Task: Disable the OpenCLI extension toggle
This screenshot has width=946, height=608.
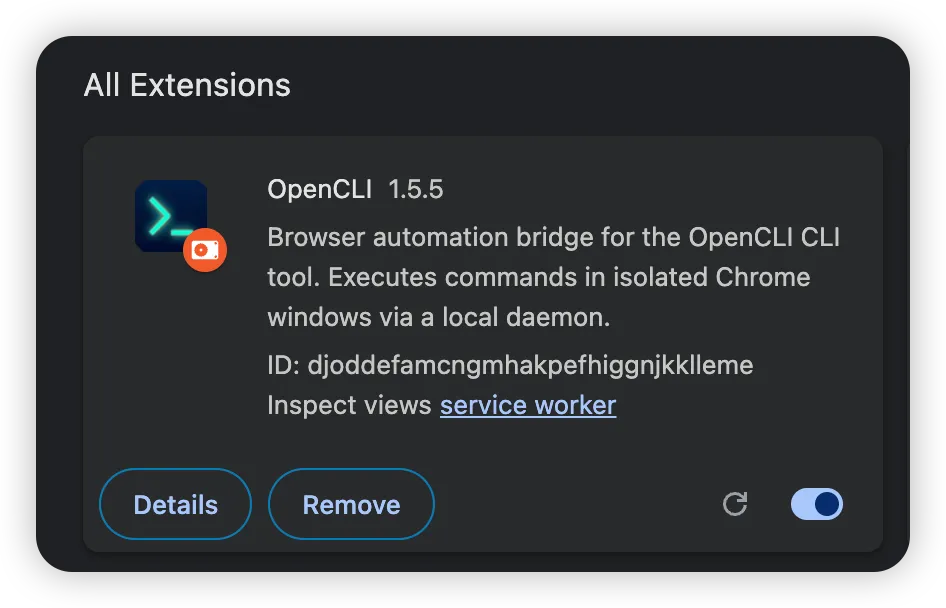Action: pos(817,504)
